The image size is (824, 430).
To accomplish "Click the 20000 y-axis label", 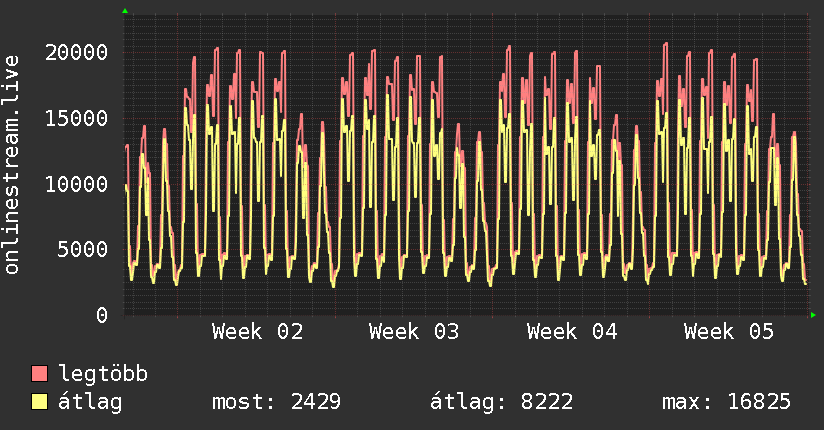I will (x=76, y=52).
